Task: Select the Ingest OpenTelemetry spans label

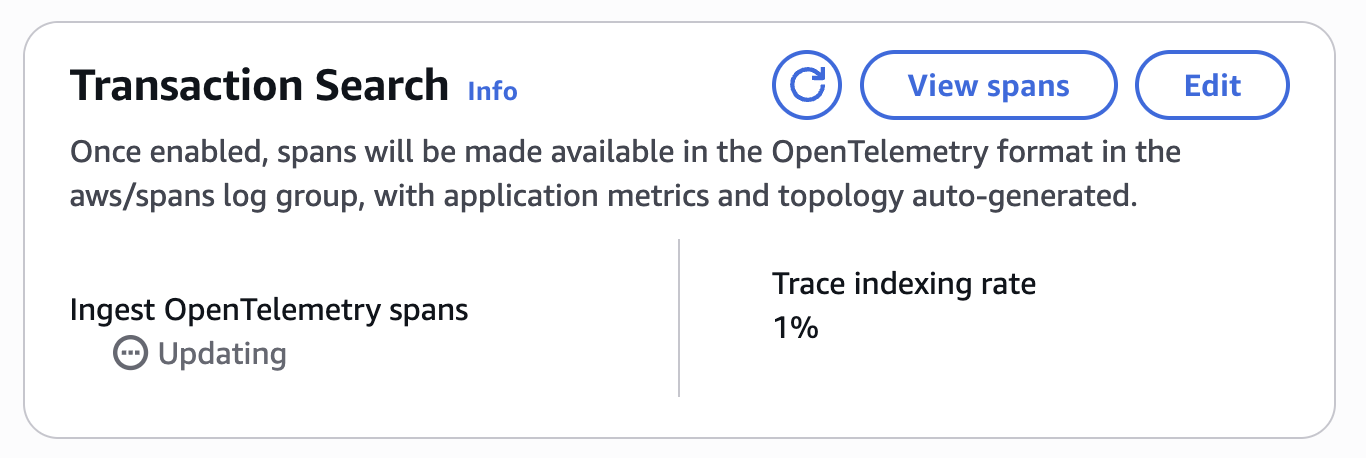Action: coord(269,310)
